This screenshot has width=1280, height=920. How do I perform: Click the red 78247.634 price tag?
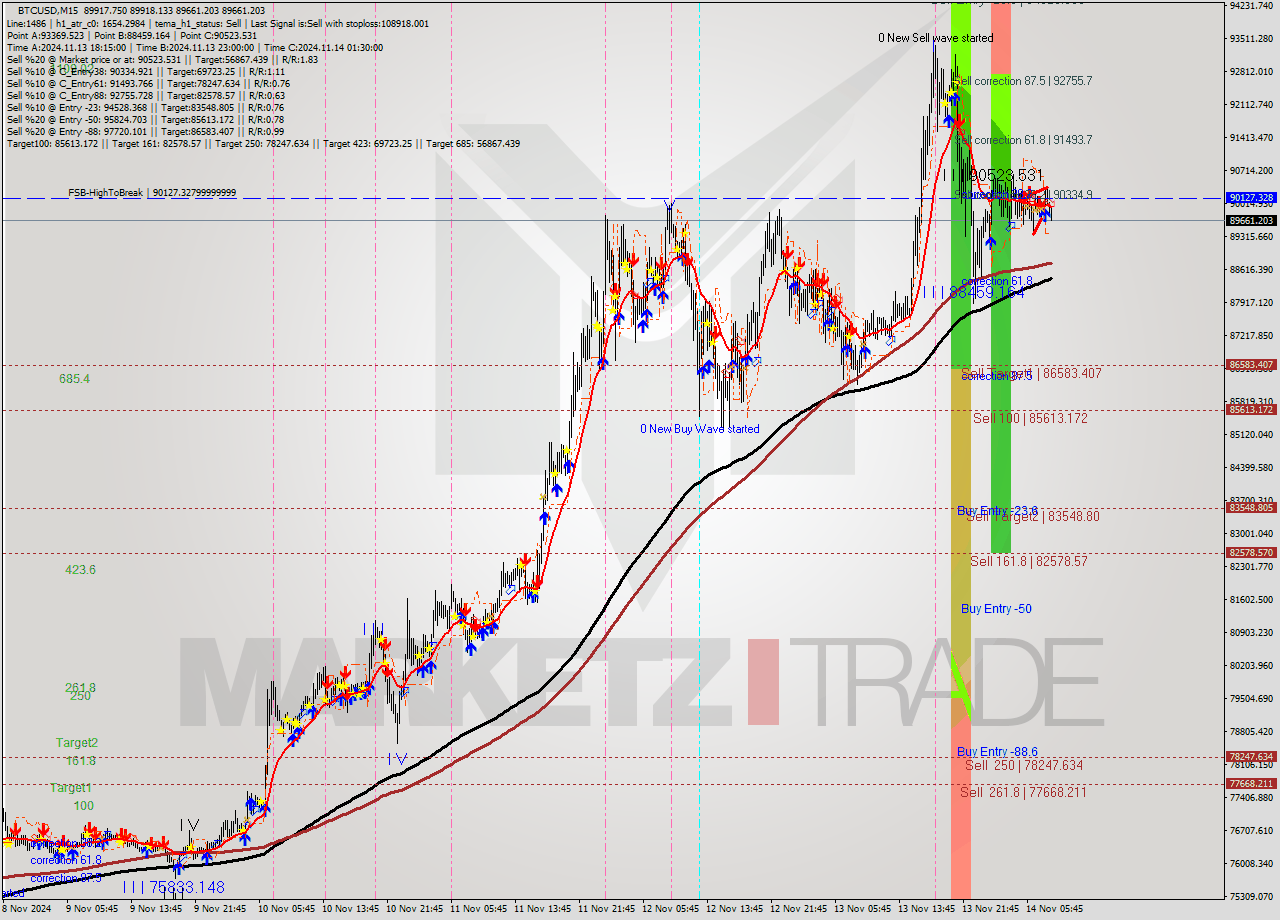(x=1251, y=757)
